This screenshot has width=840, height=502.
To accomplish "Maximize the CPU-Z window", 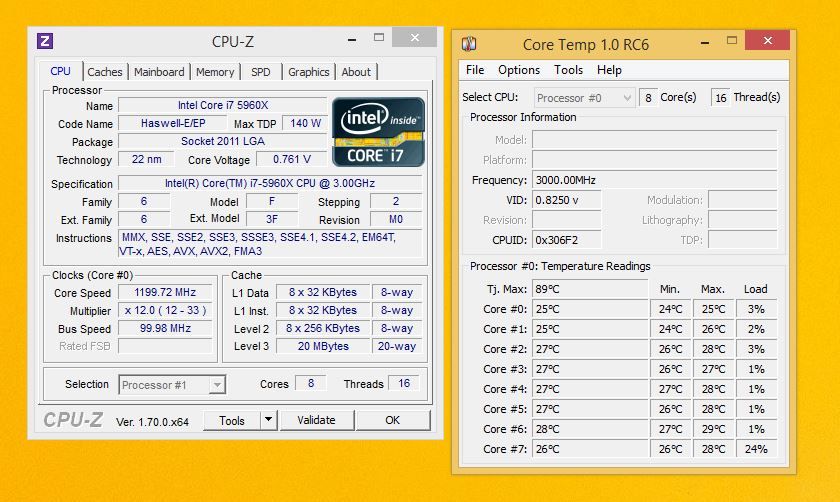I will (379, 38).
